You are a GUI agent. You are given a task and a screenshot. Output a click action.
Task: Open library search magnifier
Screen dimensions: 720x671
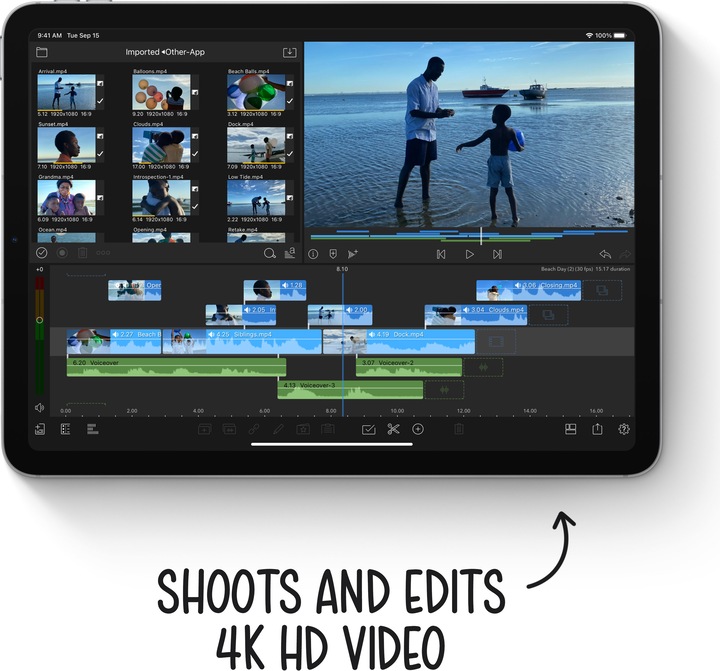point(270,253)
